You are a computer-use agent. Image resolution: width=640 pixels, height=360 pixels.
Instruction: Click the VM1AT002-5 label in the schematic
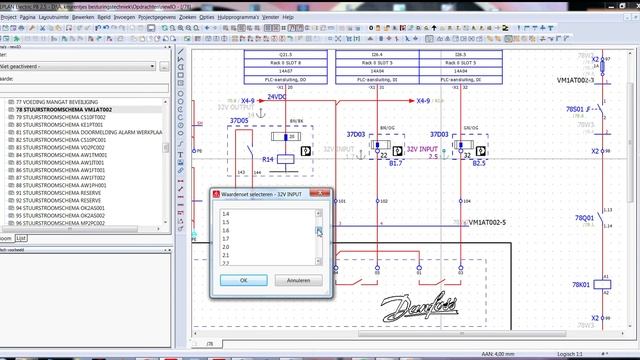tap(487, 222)
